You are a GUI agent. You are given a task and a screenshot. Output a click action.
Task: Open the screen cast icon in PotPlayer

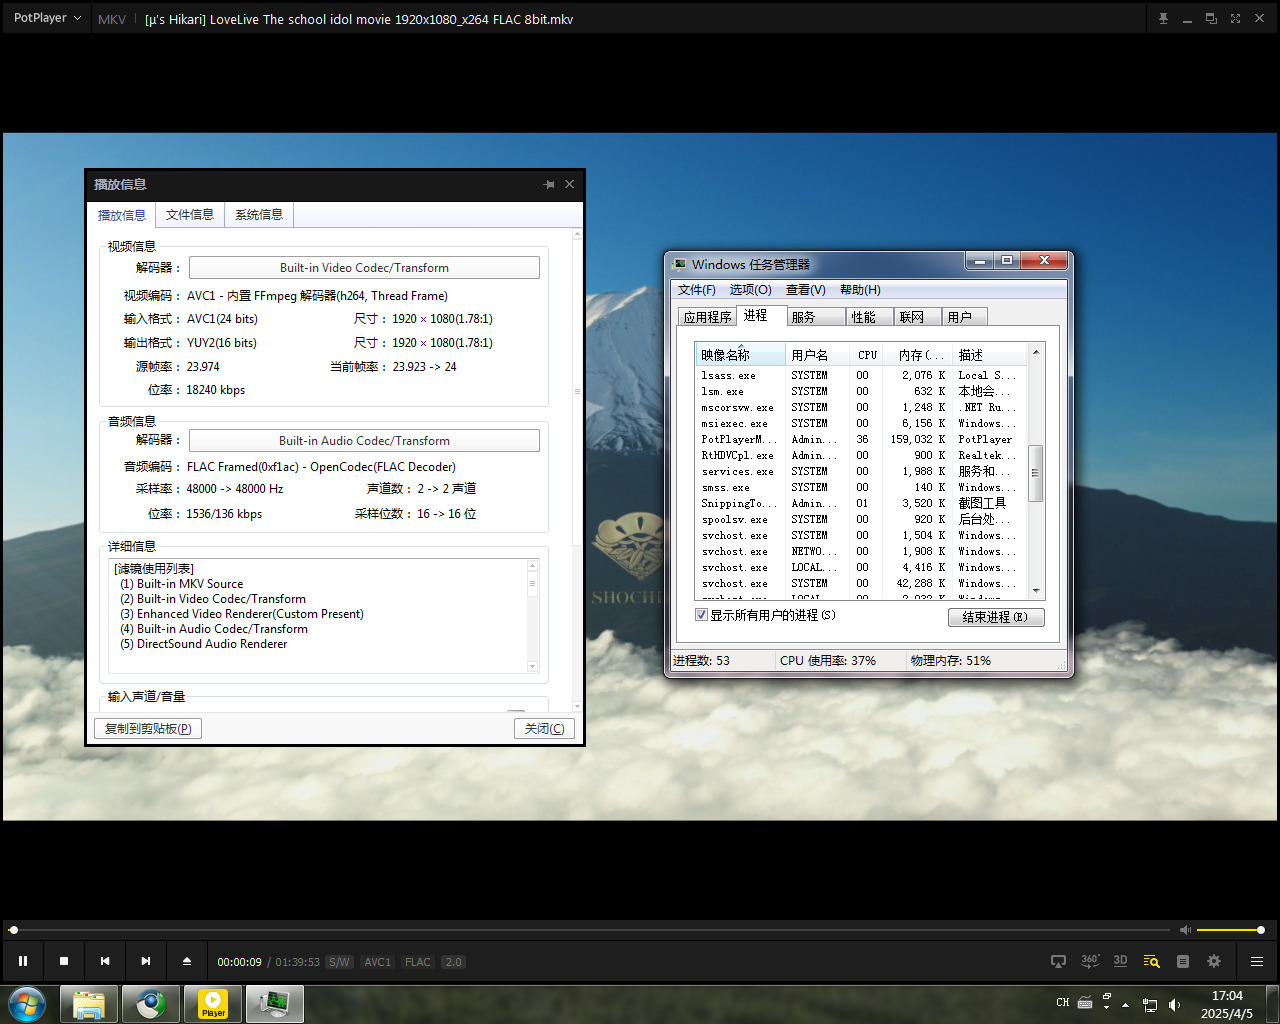pos(1058,961)
